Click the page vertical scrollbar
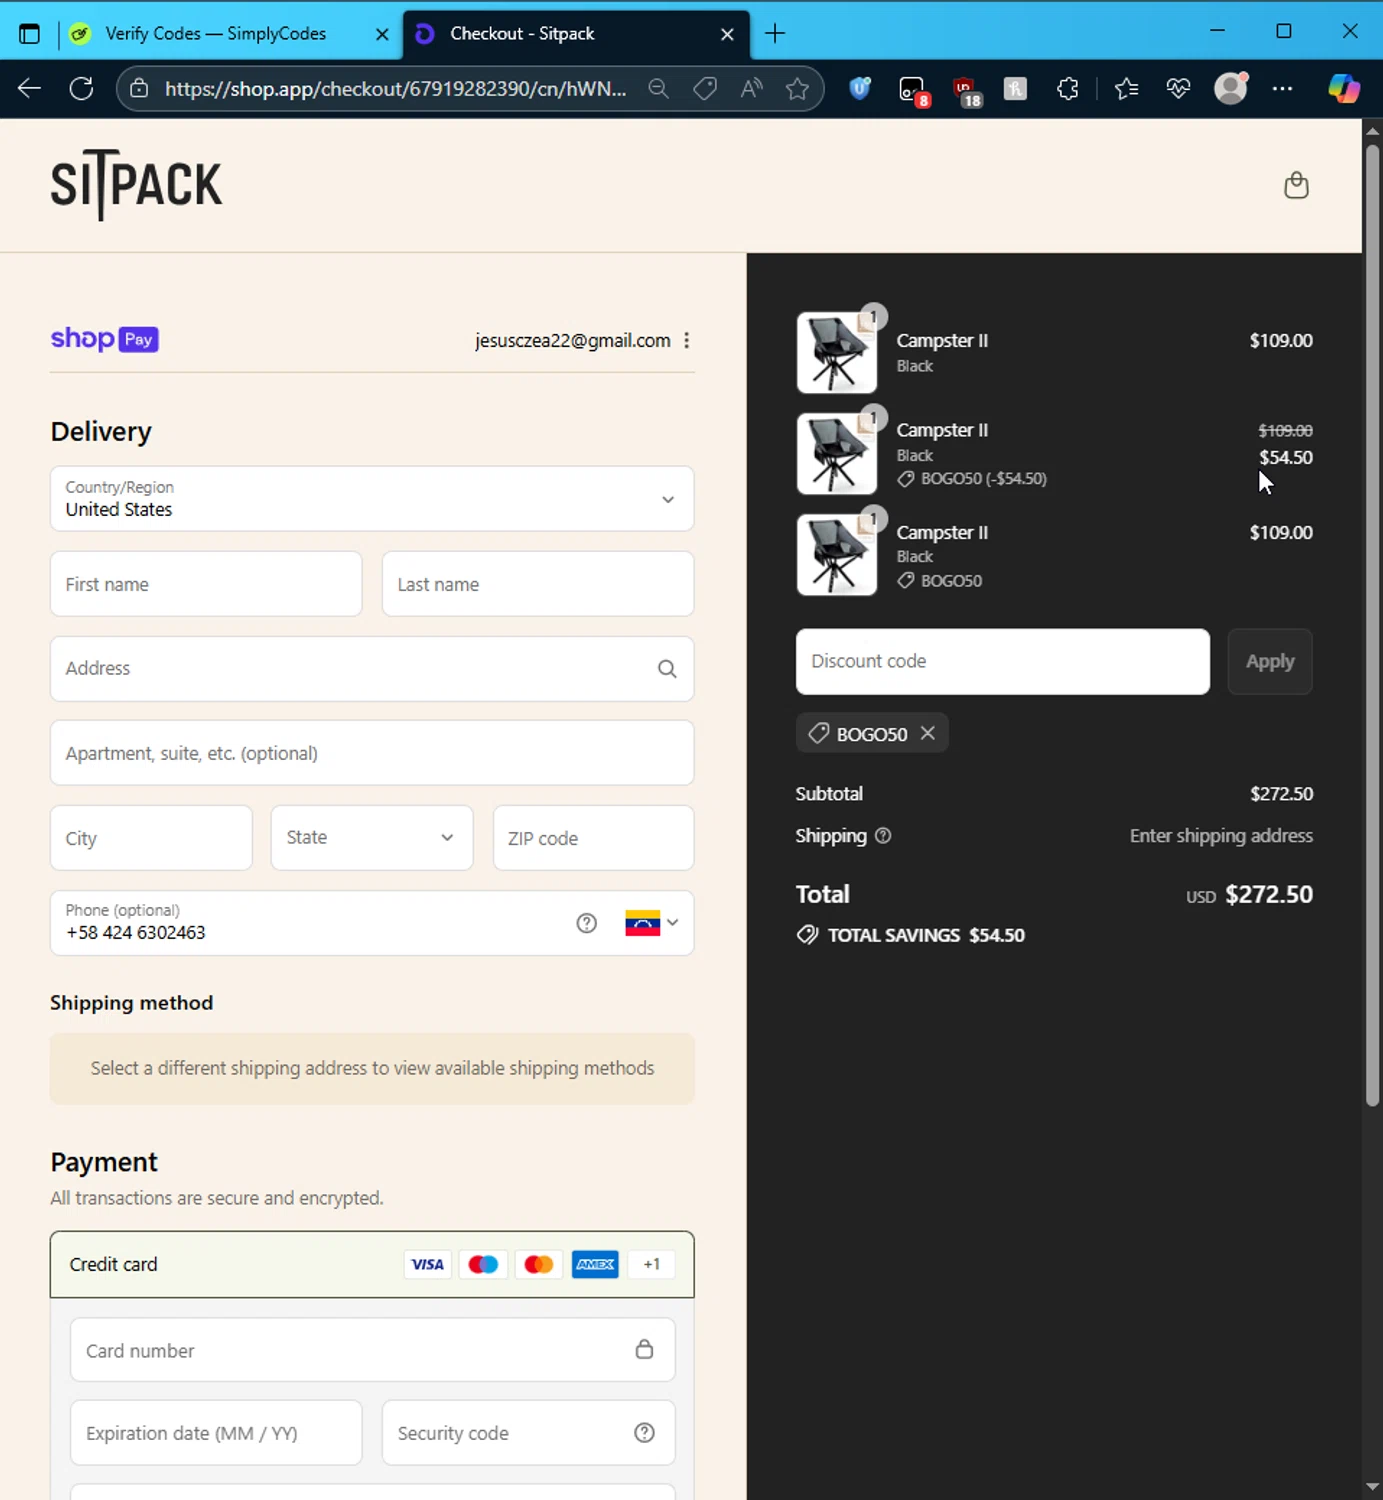The image size is (1383, 1500). point(1372,626)
